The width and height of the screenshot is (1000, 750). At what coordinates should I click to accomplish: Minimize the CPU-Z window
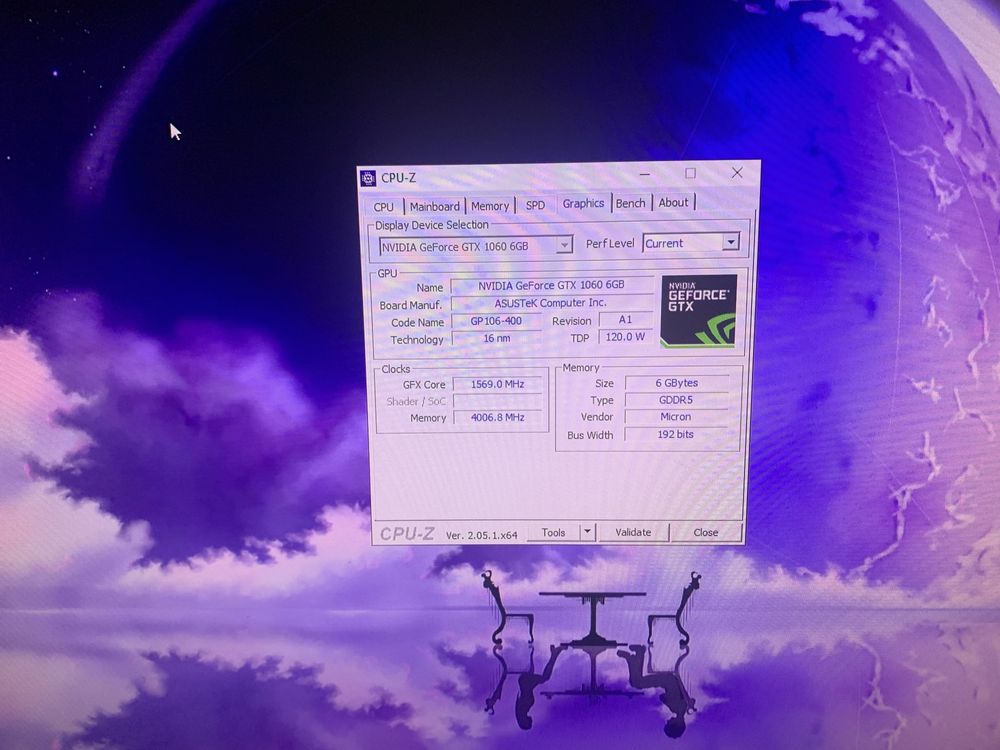click(x=645, y=173)
